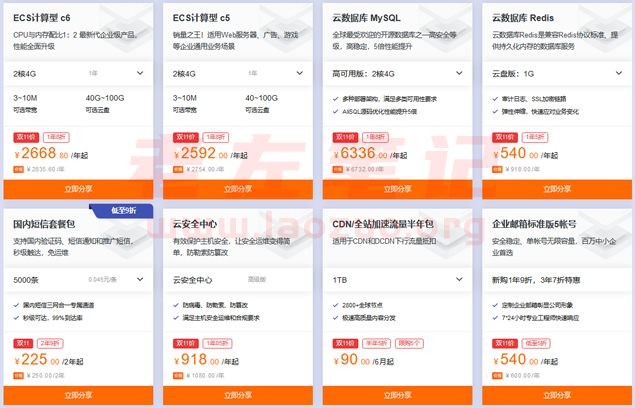The image size is (635, 408).
Task: Click the checkmark beside 秒级可达，99%到达率
Action: pos(16,318)
